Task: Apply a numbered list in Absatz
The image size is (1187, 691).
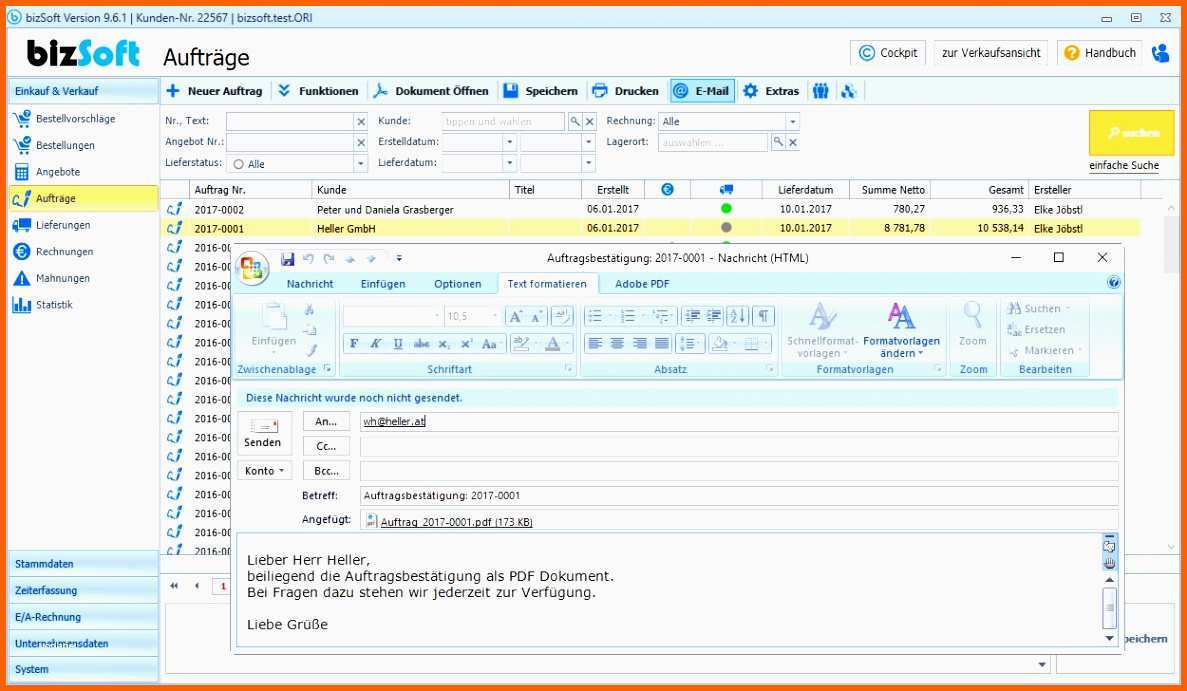Action: (629, 316)
